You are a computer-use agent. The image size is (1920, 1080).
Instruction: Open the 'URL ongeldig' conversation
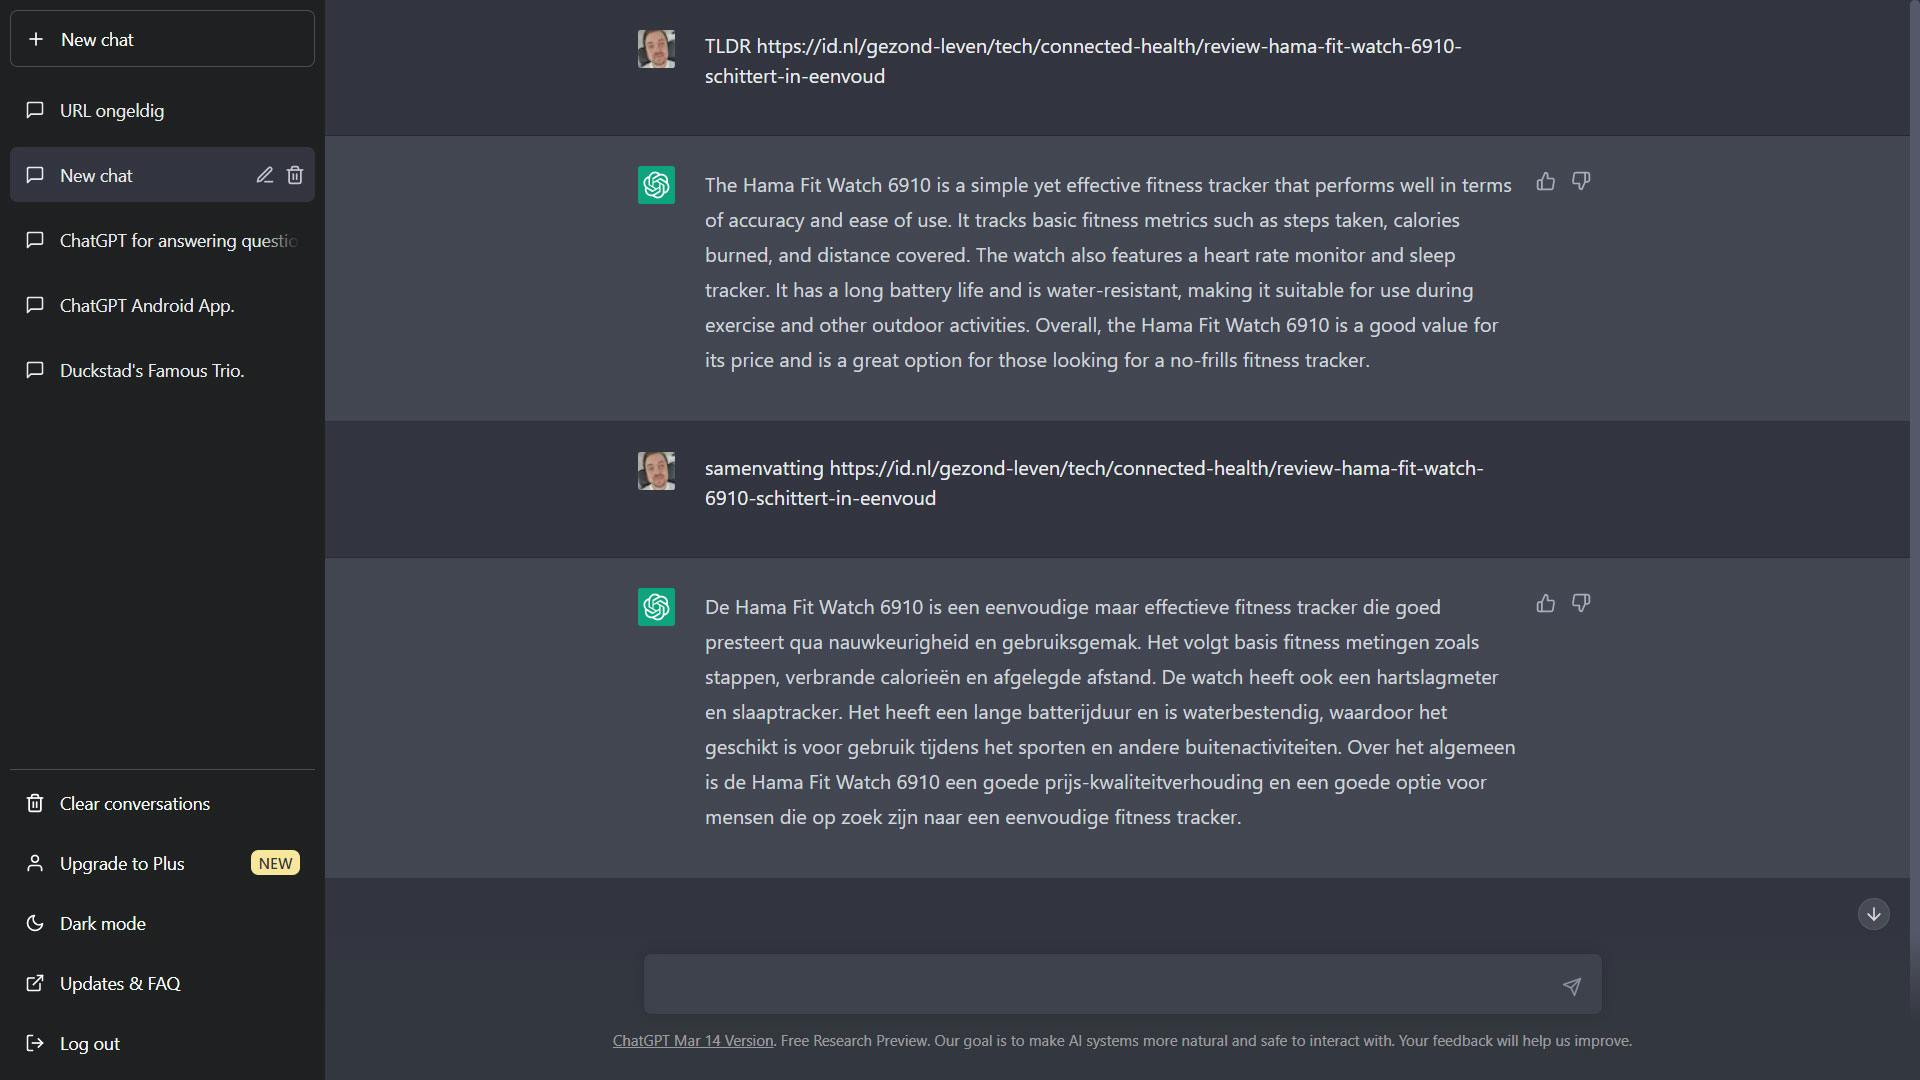click(112, 110)
